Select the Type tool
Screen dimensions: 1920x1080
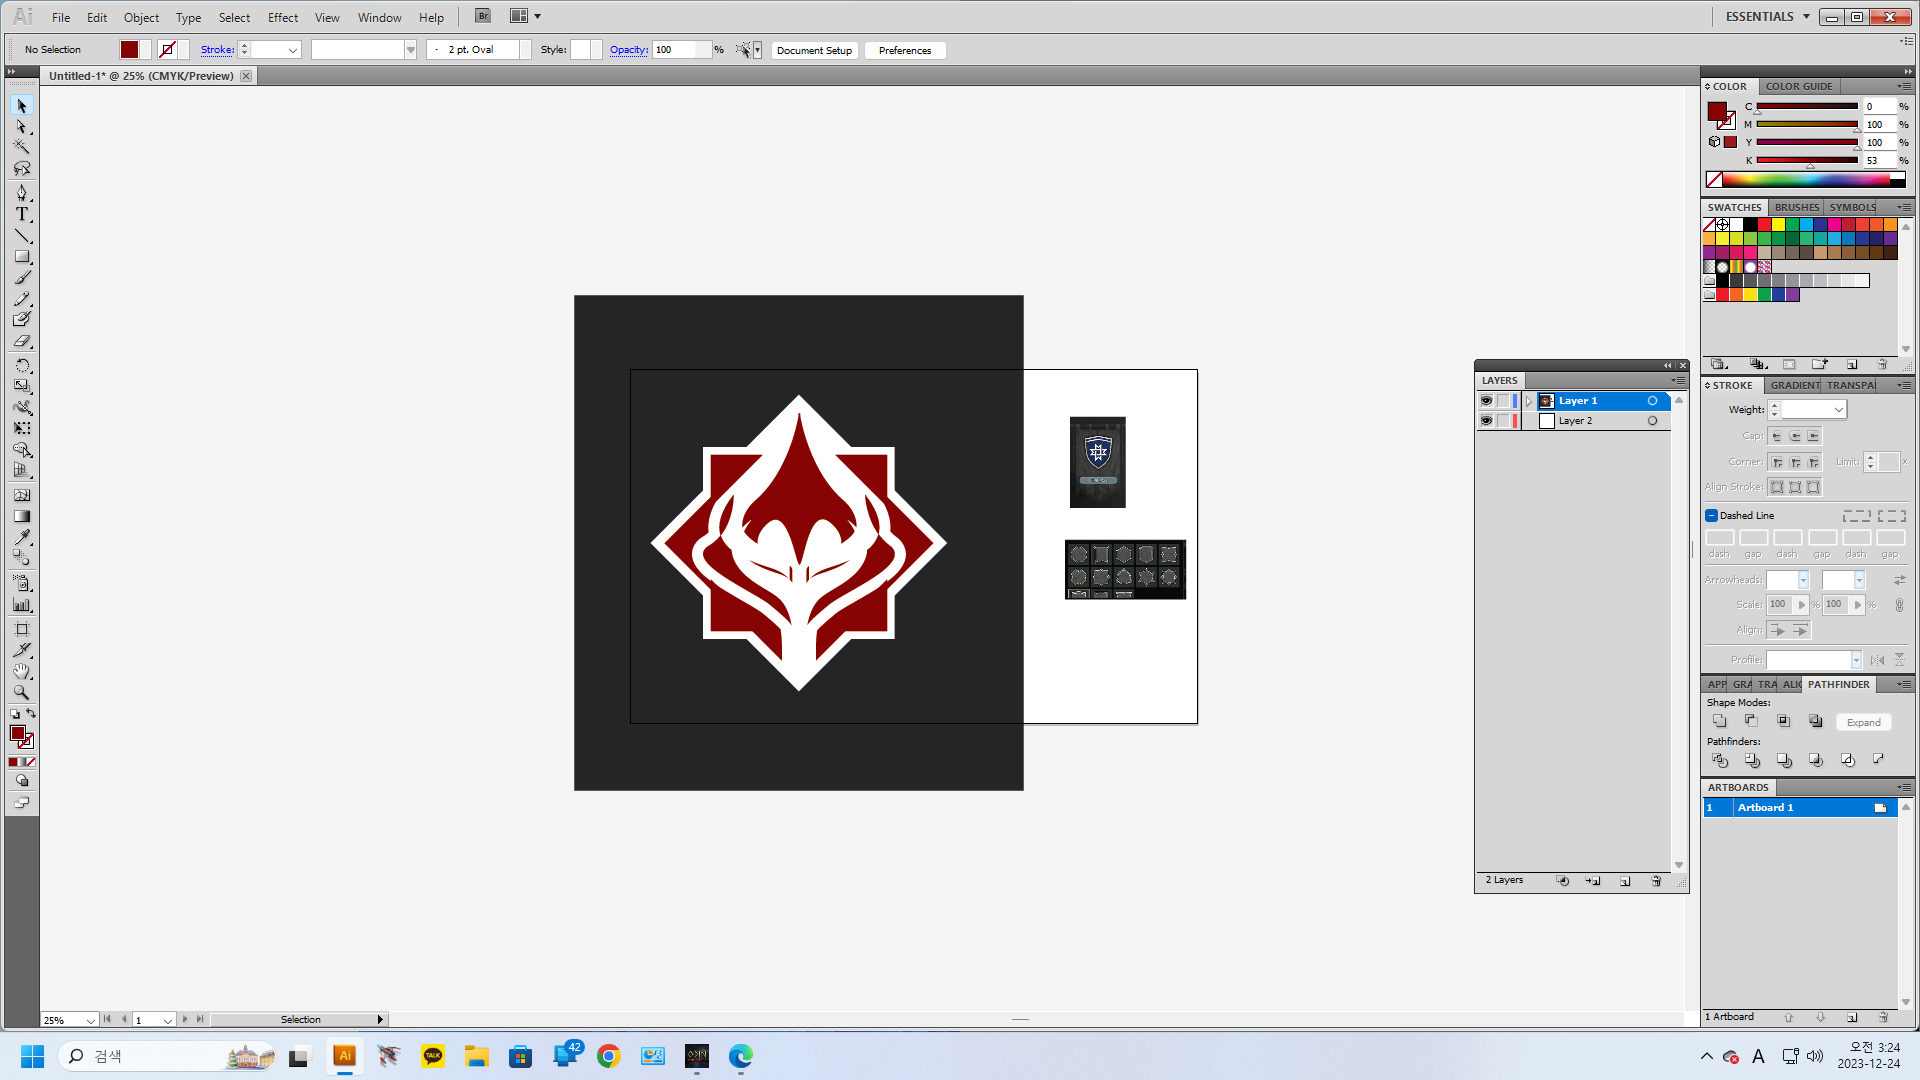(22, 214)
